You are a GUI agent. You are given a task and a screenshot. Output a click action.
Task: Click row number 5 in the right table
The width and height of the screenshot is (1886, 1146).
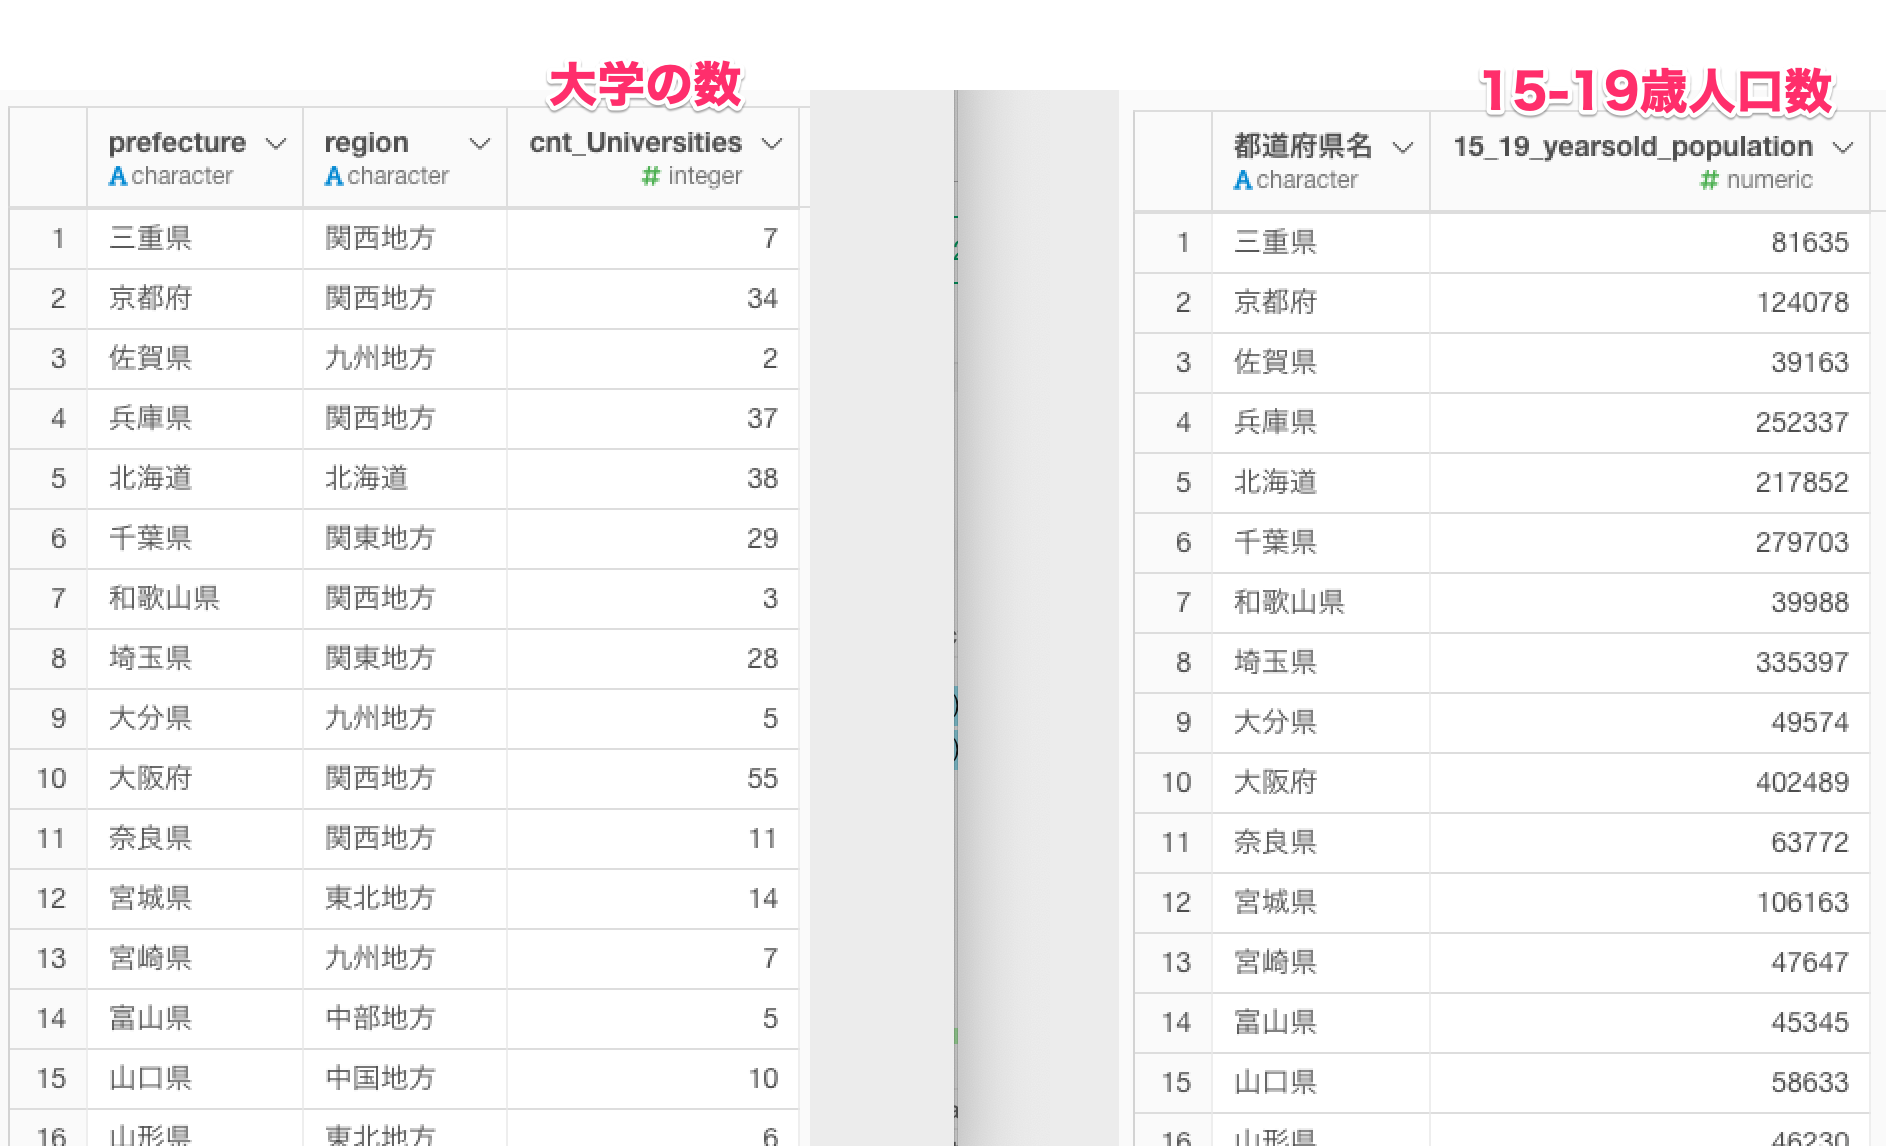1174,483
